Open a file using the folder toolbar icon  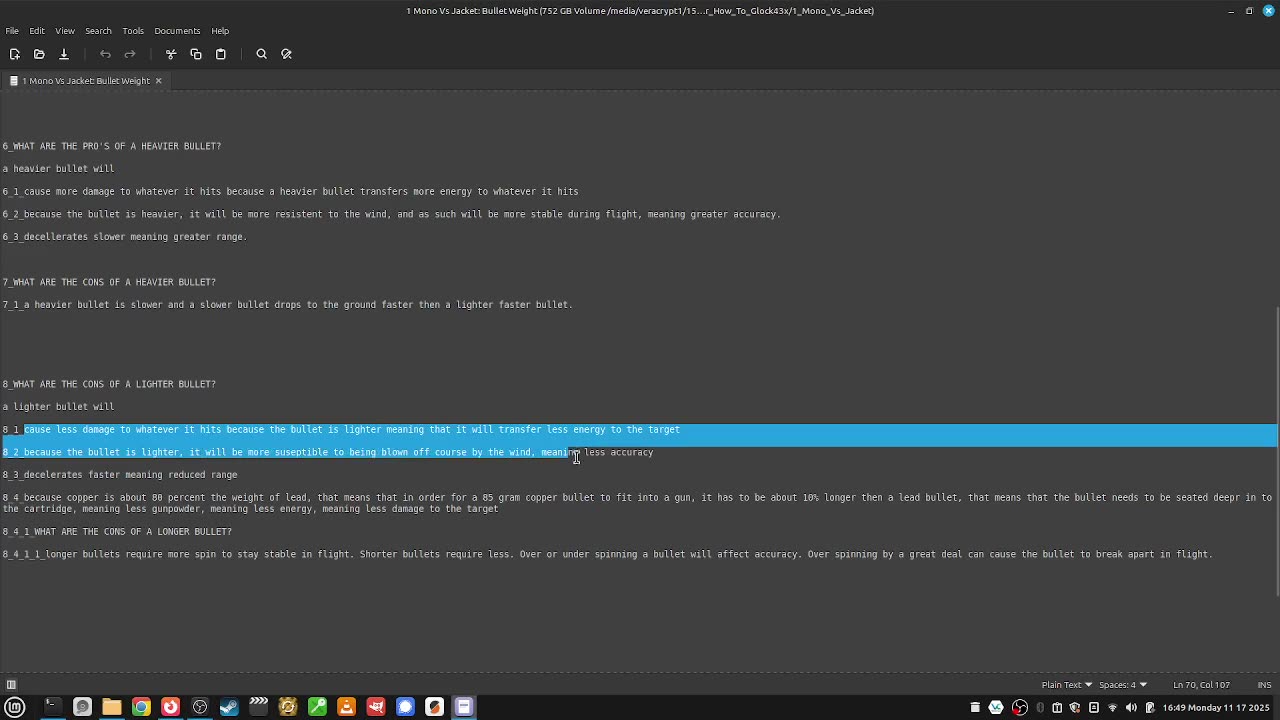pos(39,54)
